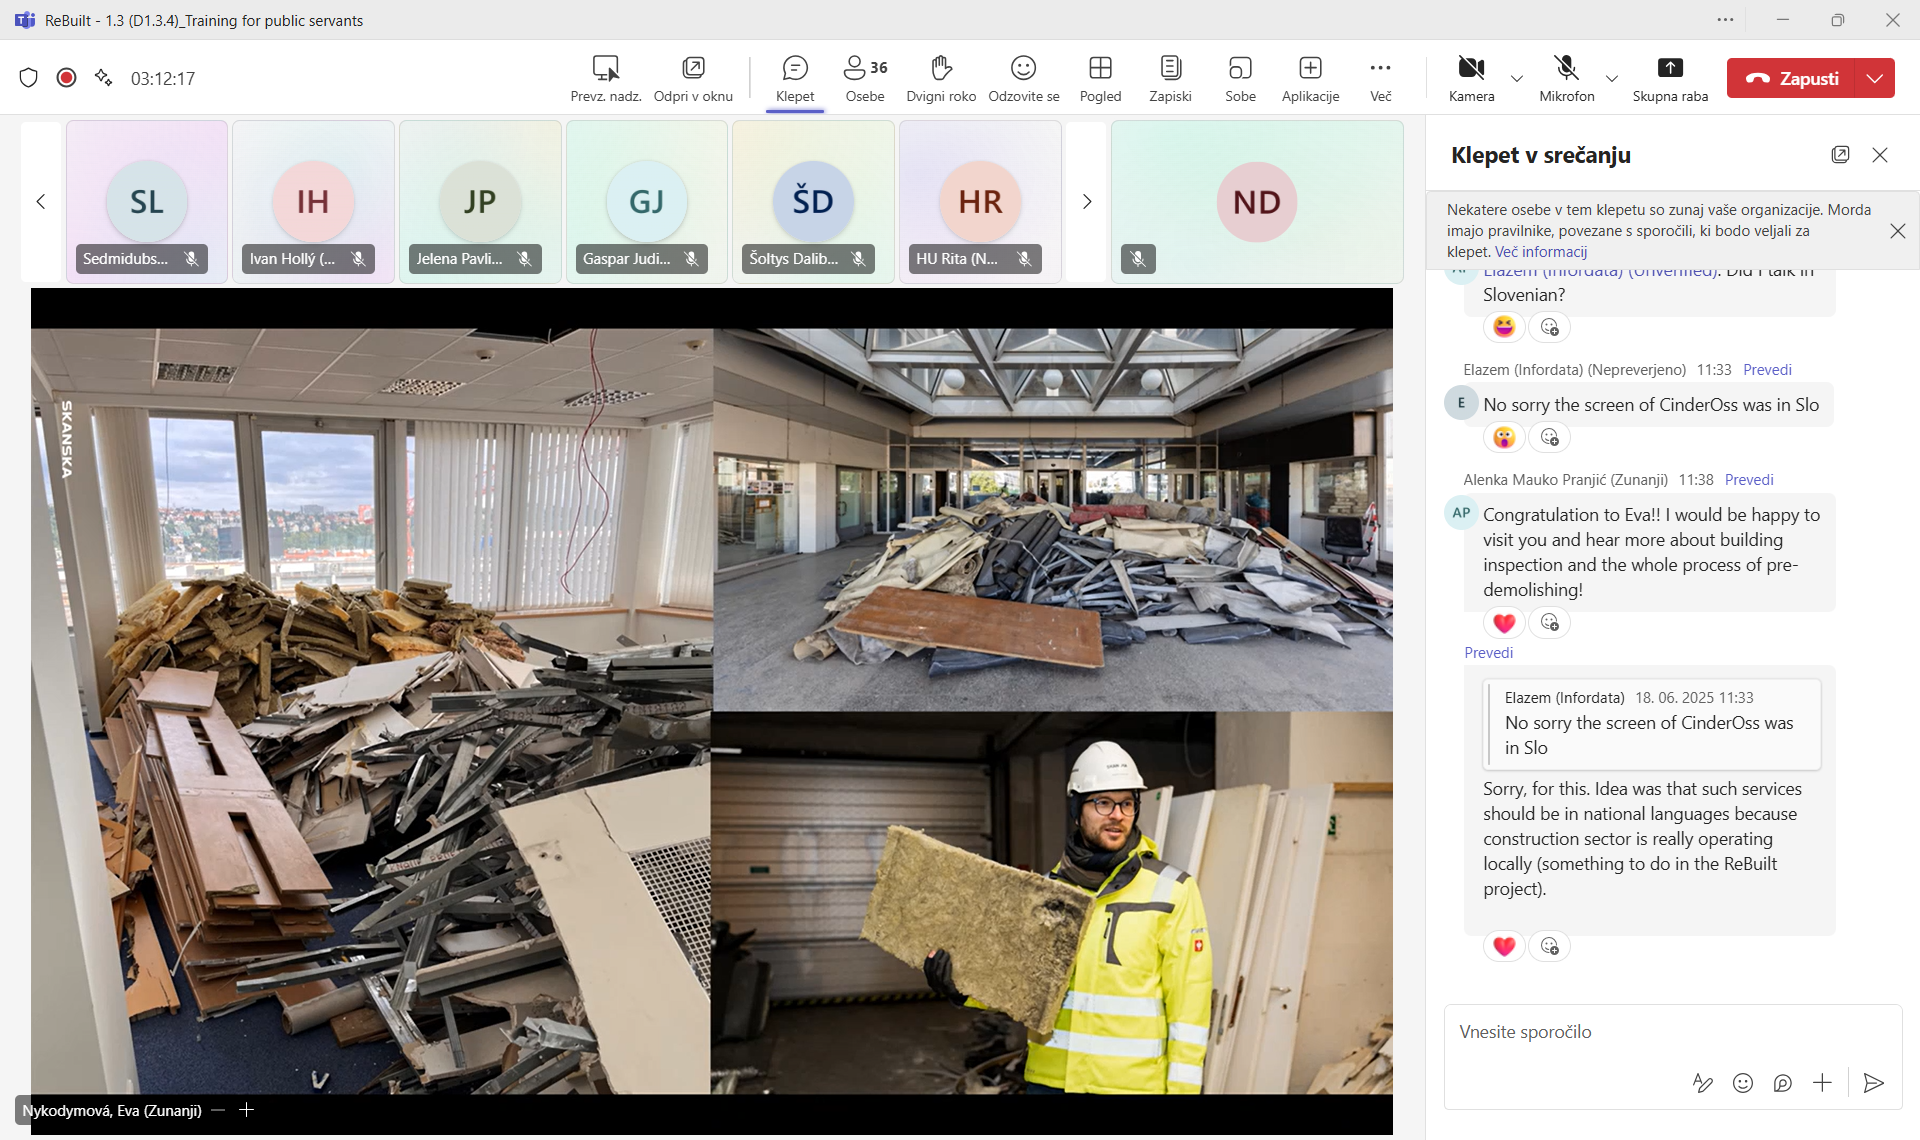
Task: Focus the Vnesite sporočilo message box
Action: tap(1671, 1032)
